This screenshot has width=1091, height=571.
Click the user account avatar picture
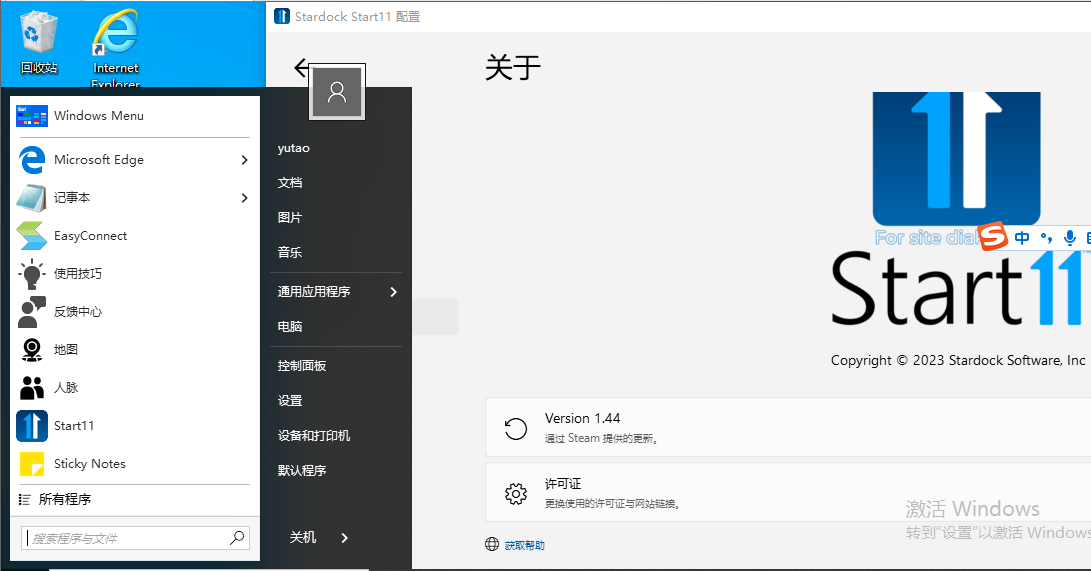[x=337, y=92]
